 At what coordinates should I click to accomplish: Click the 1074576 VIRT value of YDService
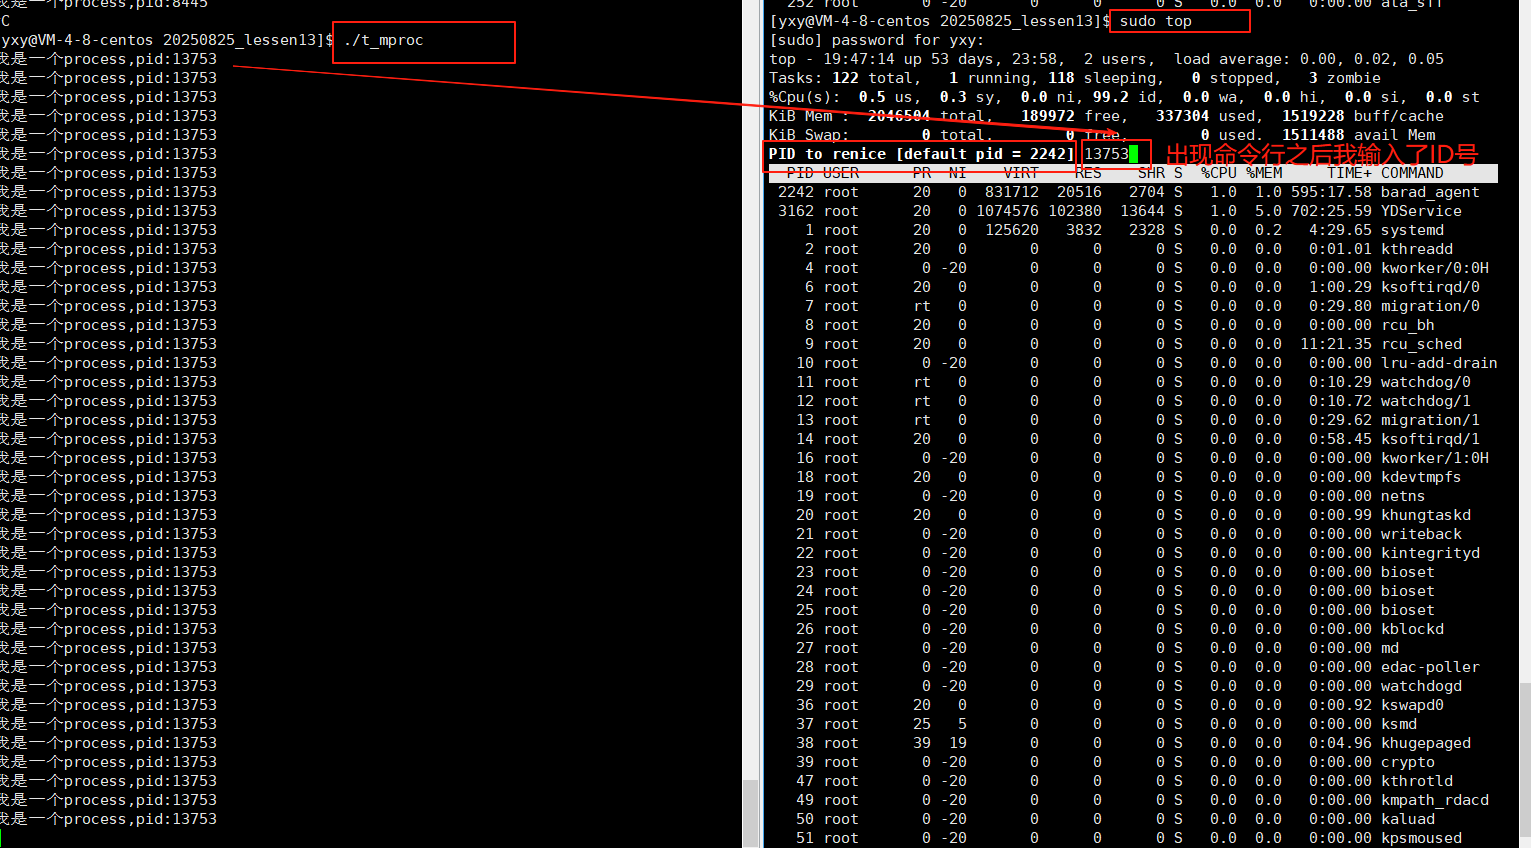pyautogui.click(x=1007, y=211)
